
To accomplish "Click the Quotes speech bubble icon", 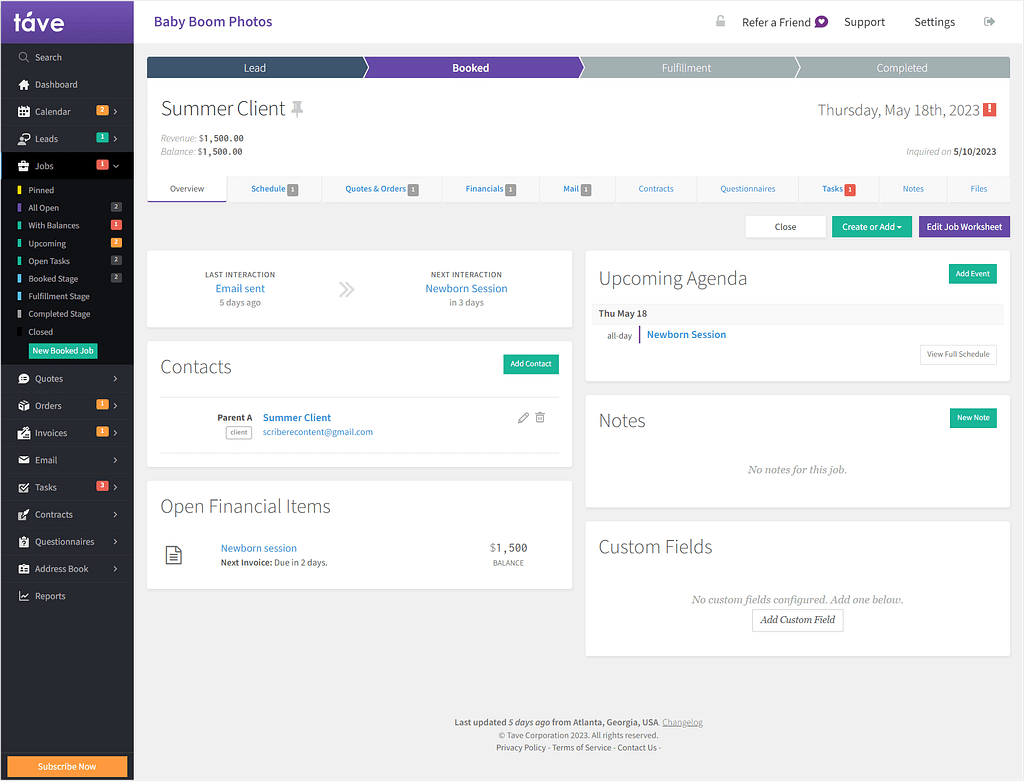I will (24, 379).
